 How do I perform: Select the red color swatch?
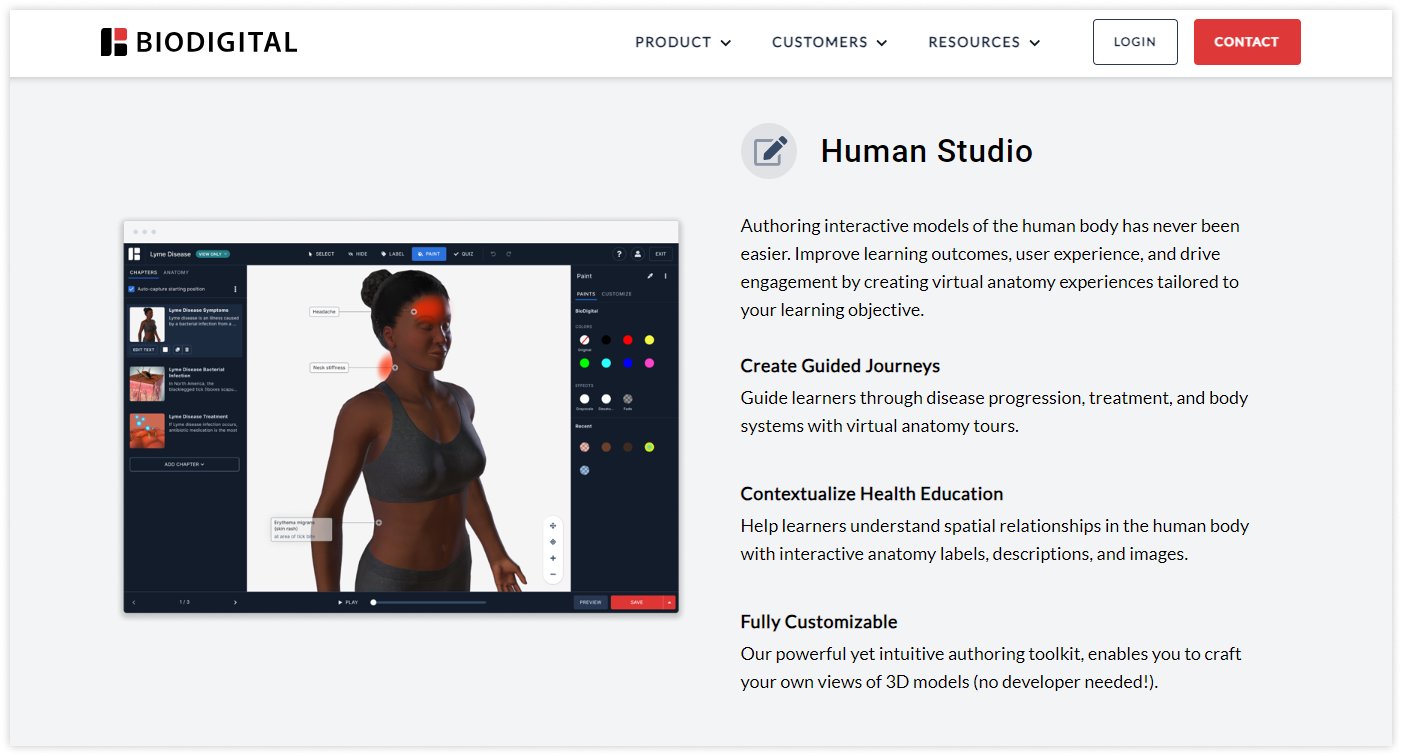(628, 340)
